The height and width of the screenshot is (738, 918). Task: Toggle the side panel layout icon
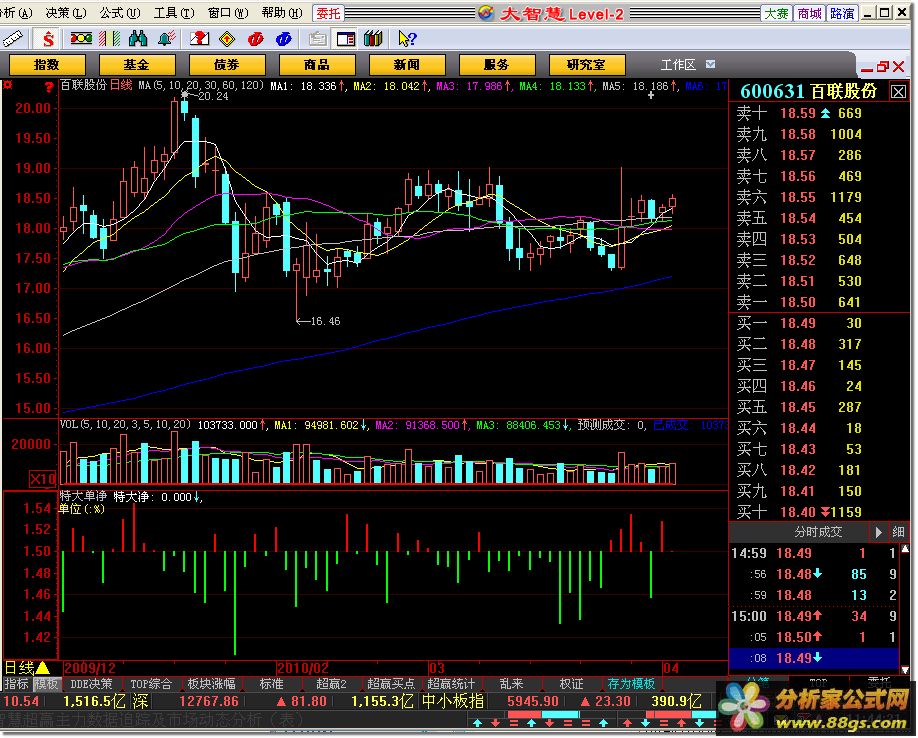pos(345,39)
